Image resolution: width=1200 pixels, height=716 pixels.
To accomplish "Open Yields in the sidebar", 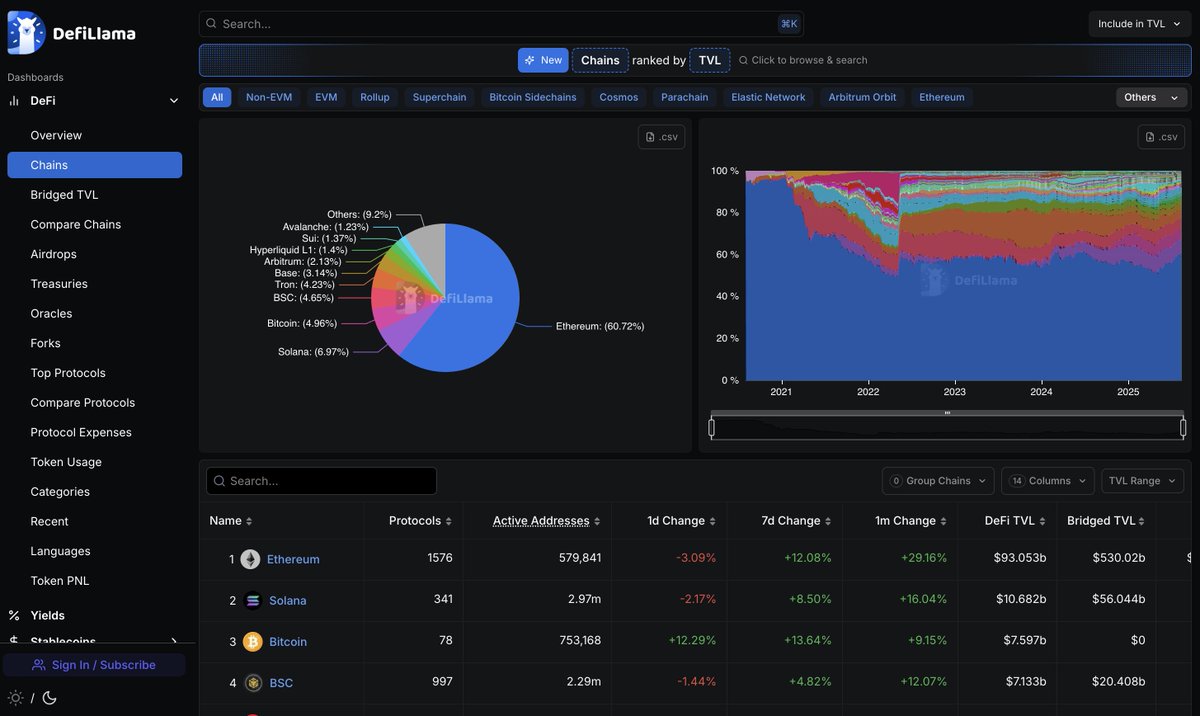I will pos(48,615).
